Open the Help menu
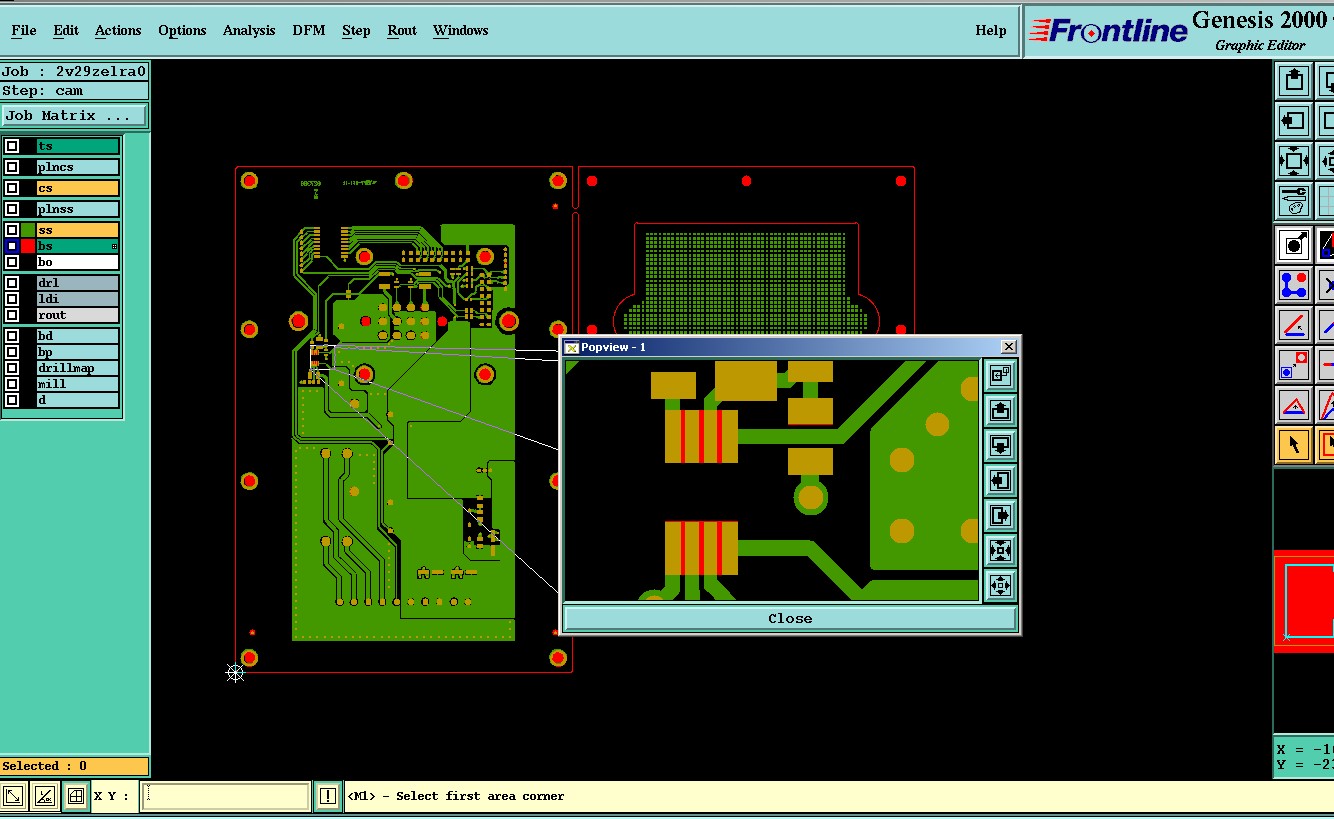The width and height of the screenshot is (1334, 819). point(991,30)
